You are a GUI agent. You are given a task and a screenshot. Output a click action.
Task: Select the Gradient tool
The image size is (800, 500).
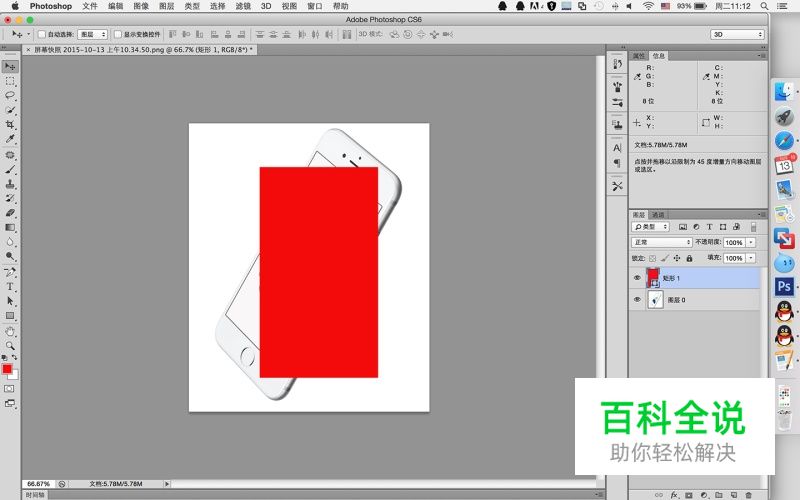click(10, 227)
